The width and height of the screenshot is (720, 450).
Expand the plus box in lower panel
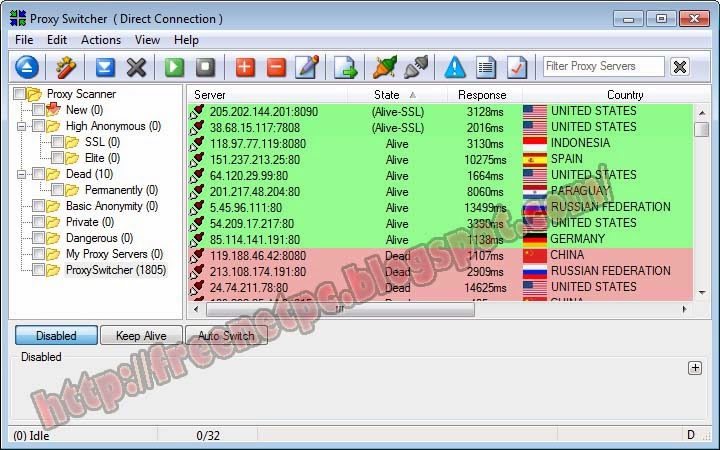point(695,368)
